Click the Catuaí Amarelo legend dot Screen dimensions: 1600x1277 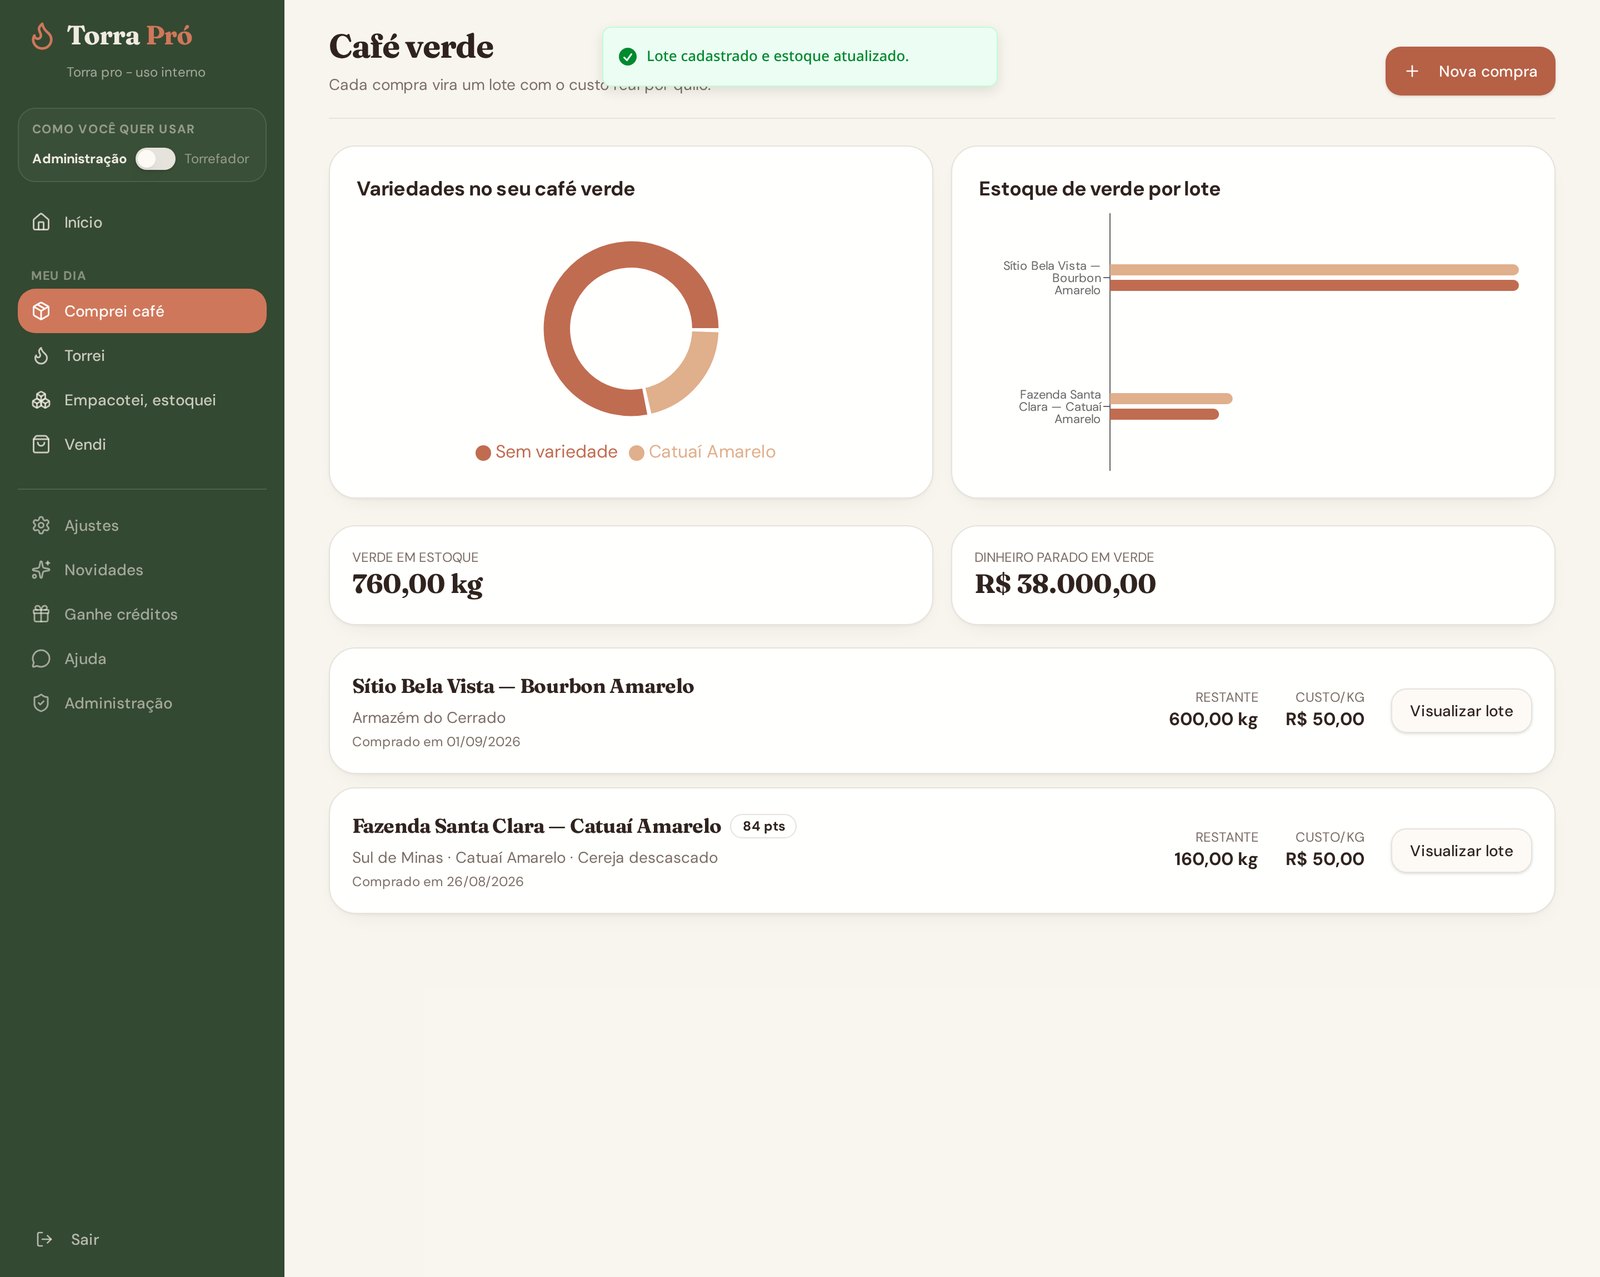point(636,453)
